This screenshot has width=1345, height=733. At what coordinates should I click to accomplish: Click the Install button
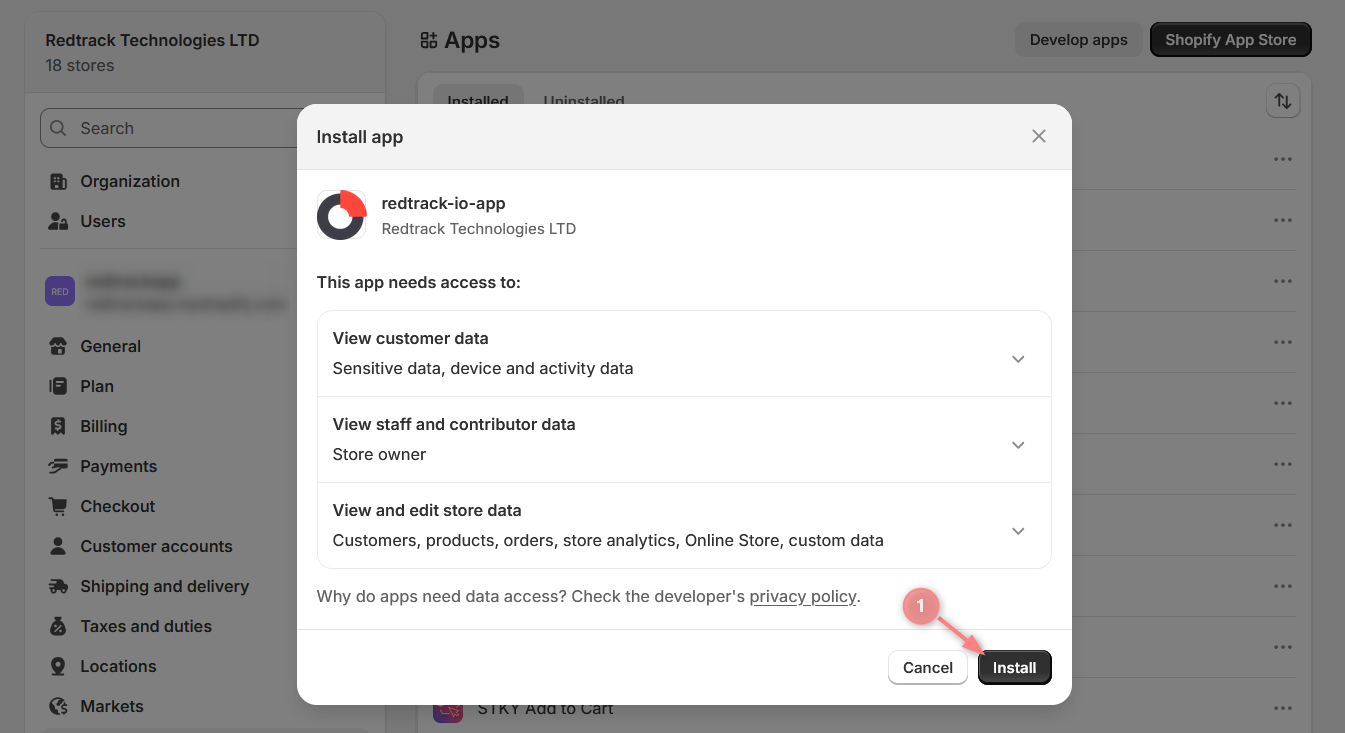pyautogui.click(x=1014, y=668)
